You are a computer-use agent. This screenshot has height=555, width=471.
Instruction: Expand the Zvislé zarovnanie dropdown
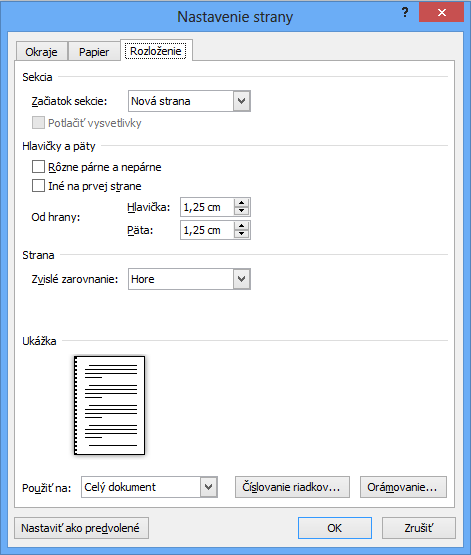189,279
